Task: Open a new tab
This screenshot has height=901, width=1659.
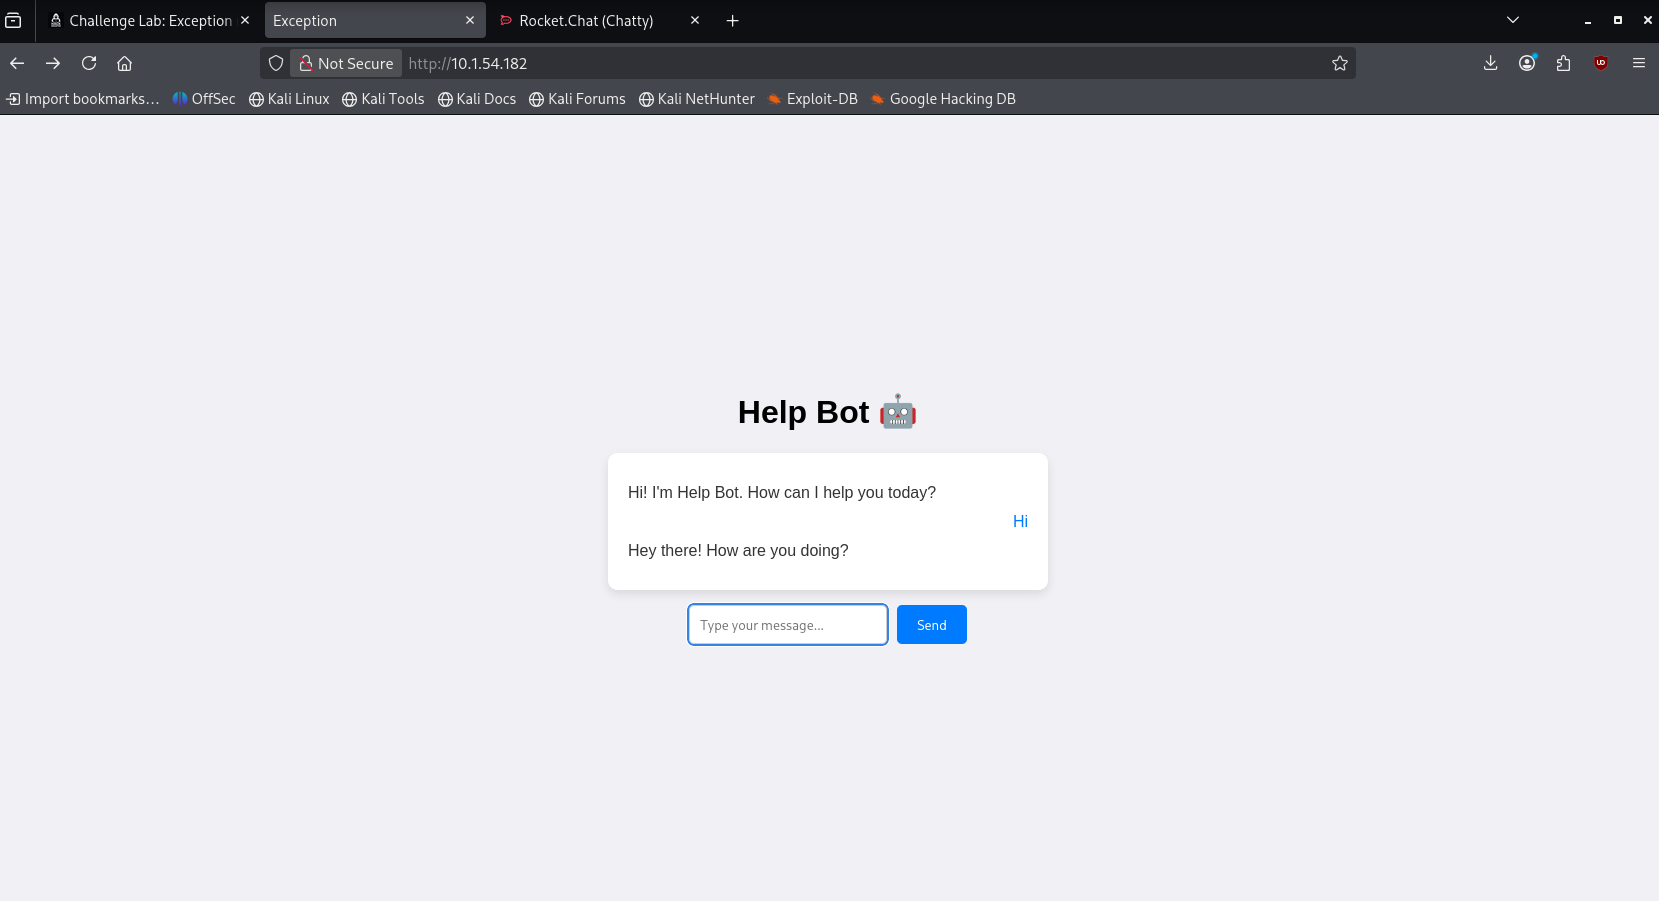Action: (x=732, y=20)
